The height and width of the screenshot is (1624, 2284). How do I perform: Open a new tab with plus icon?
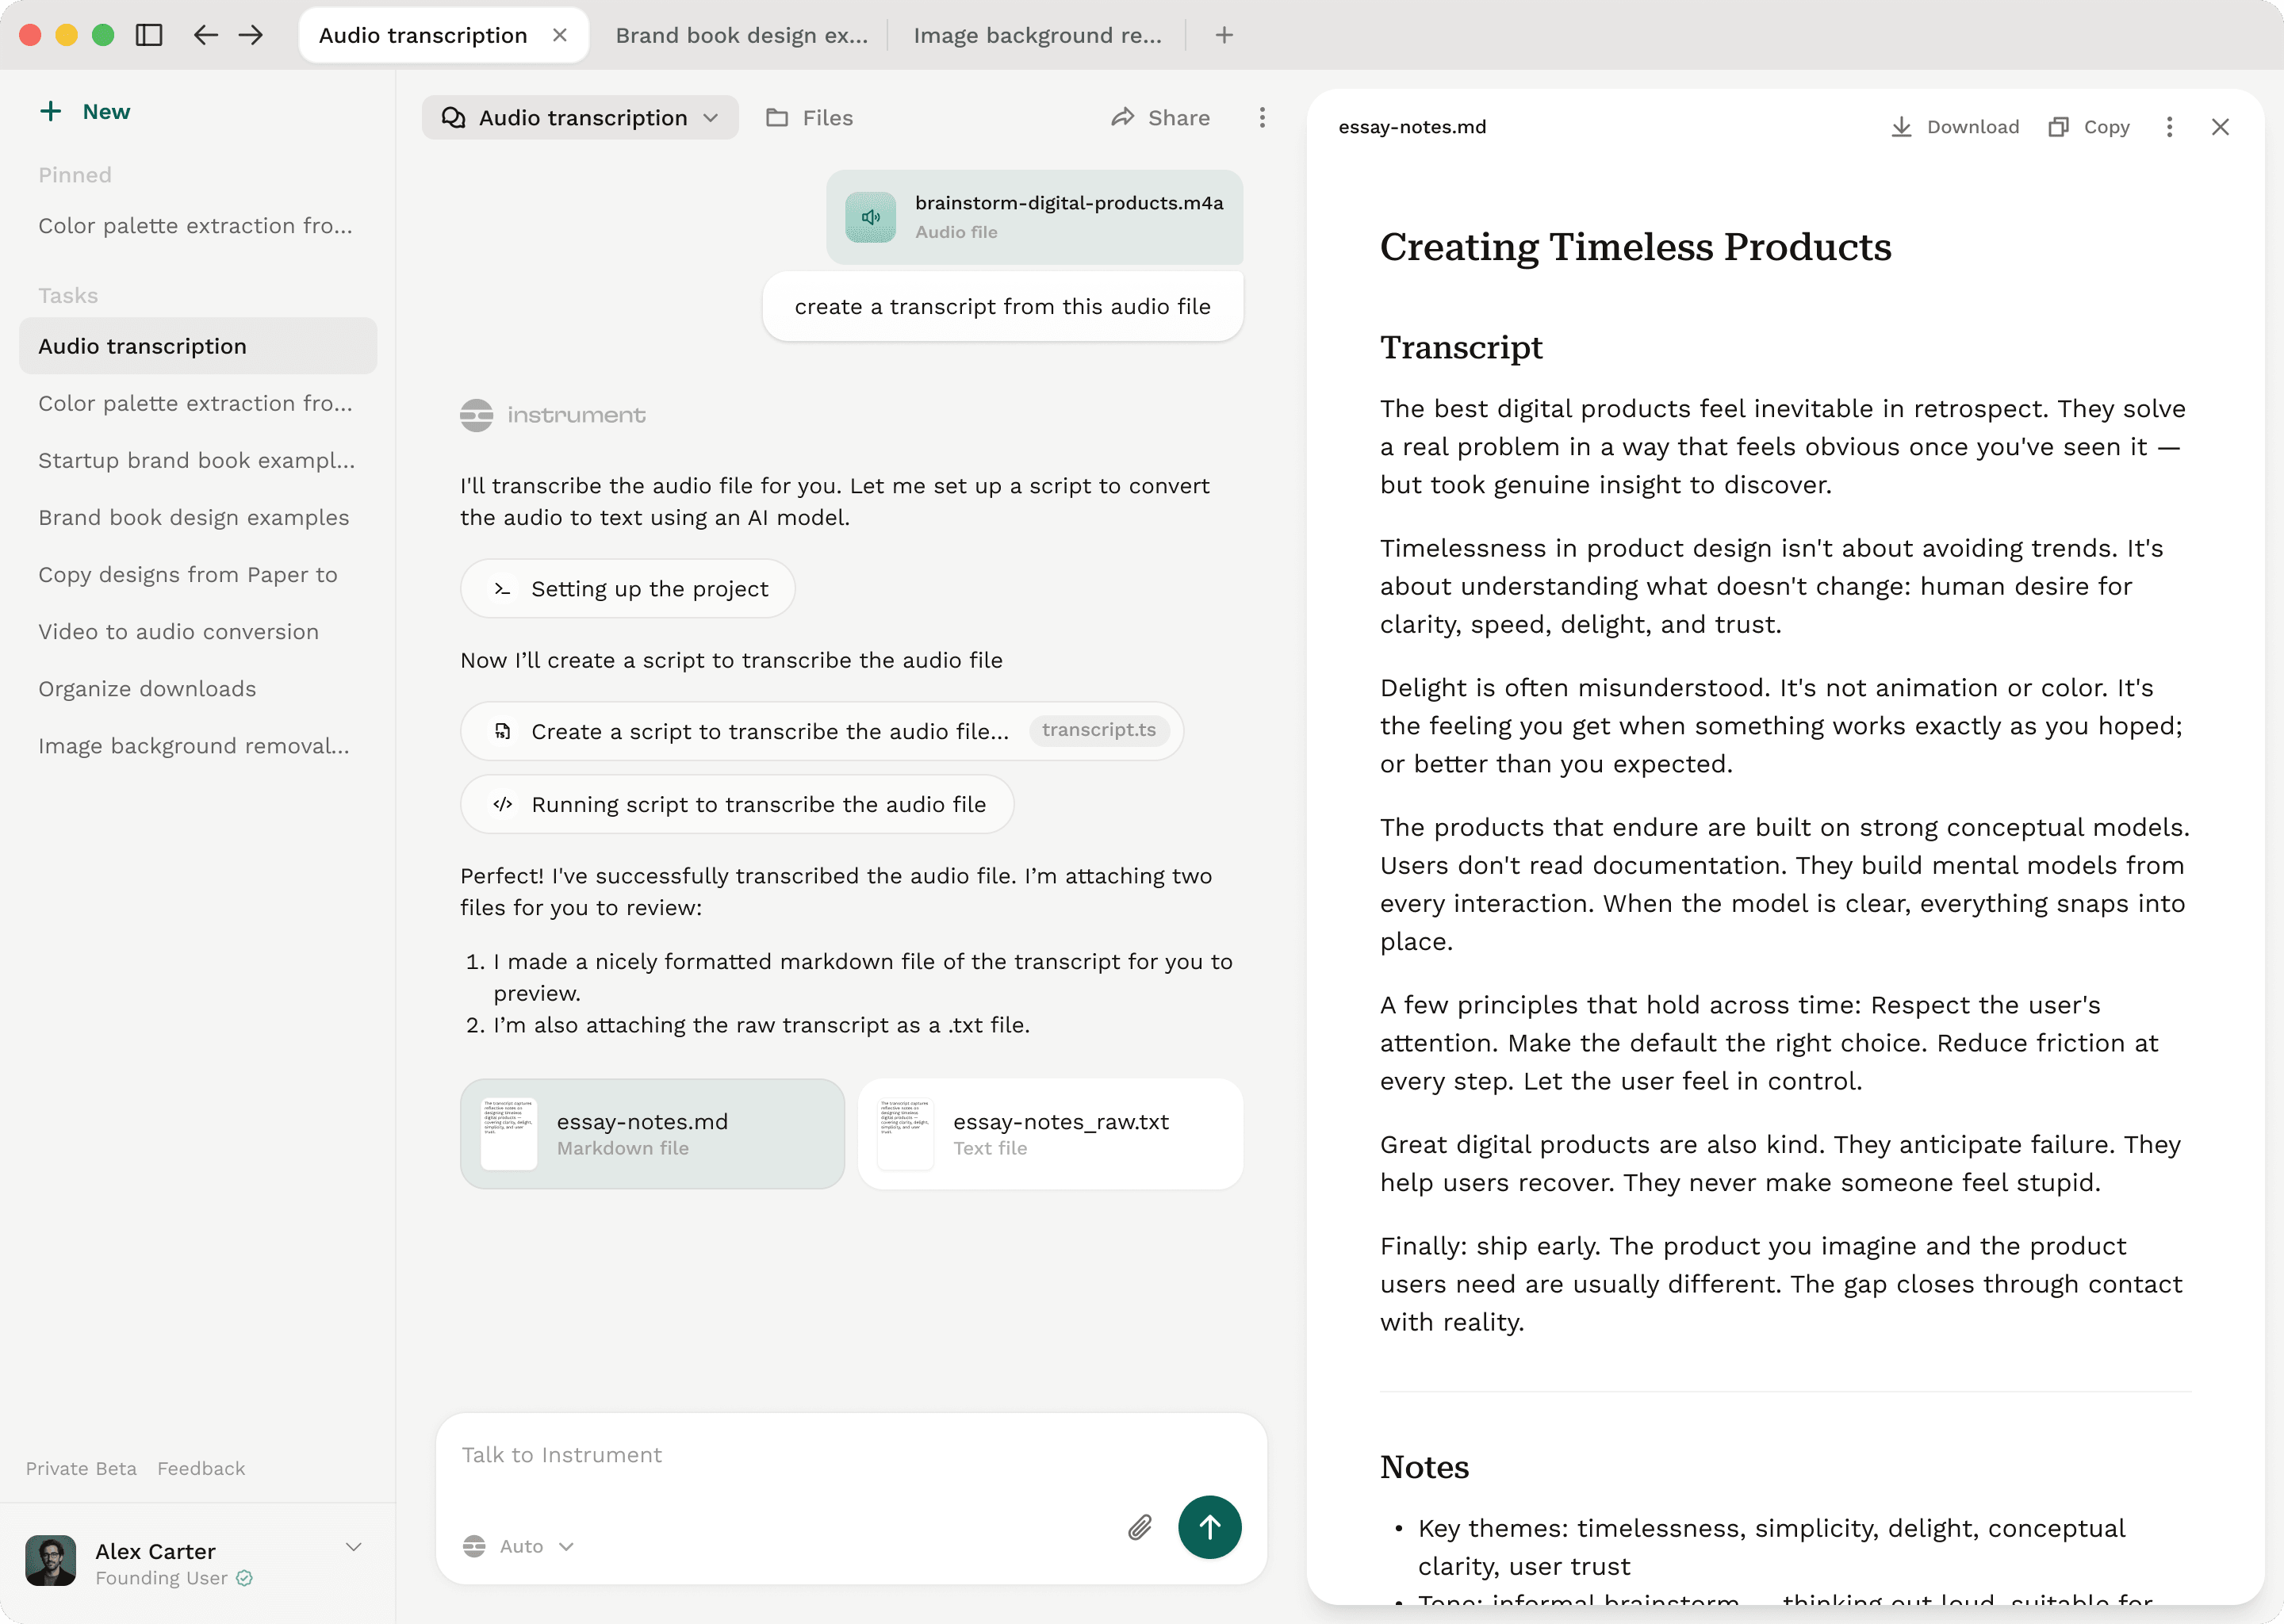(x=1224, y=35)
